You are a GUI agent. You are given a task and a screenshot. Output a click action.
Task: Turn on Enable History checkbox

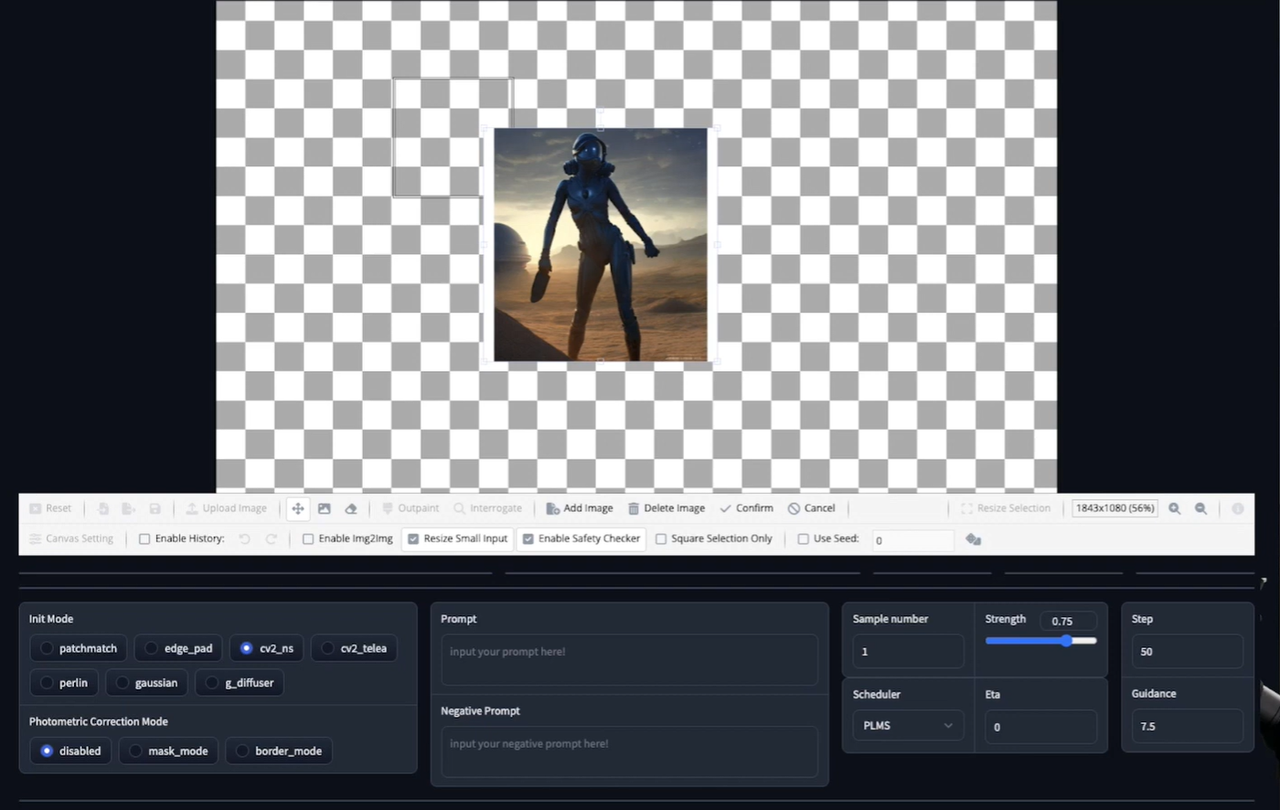[145, 539]
